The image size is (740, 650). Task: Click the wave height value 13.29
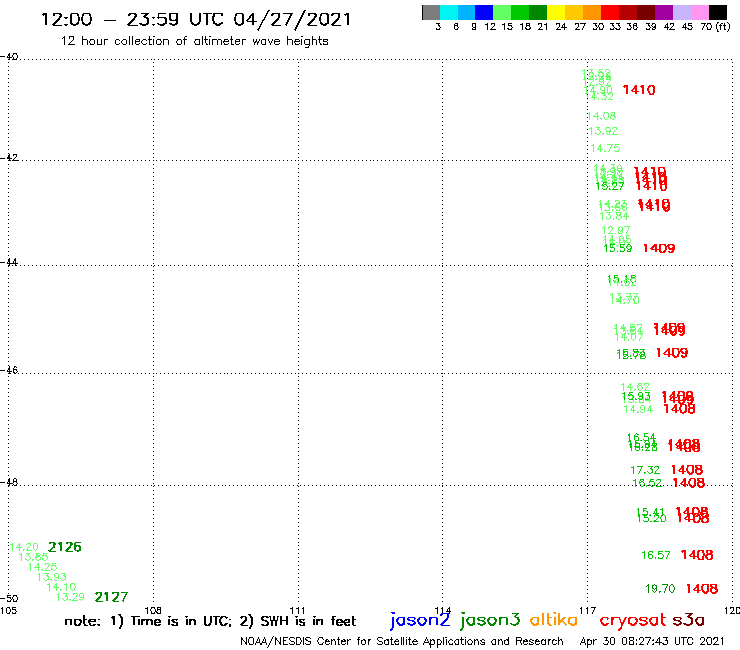click(70, 597)
